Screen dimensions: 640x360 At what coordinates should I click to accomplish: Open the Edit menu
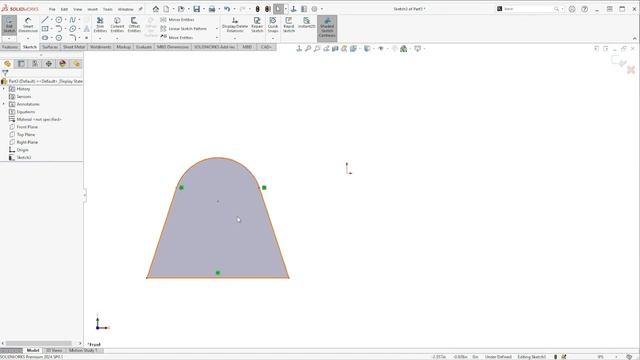pos(64,9)
